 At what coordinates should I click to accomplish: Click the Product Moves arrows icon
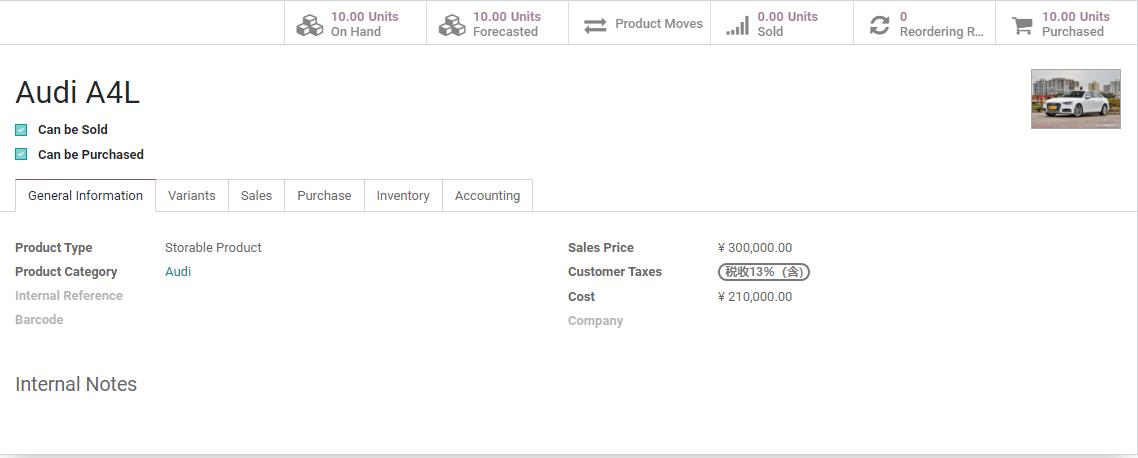click(x=595, y=25)
